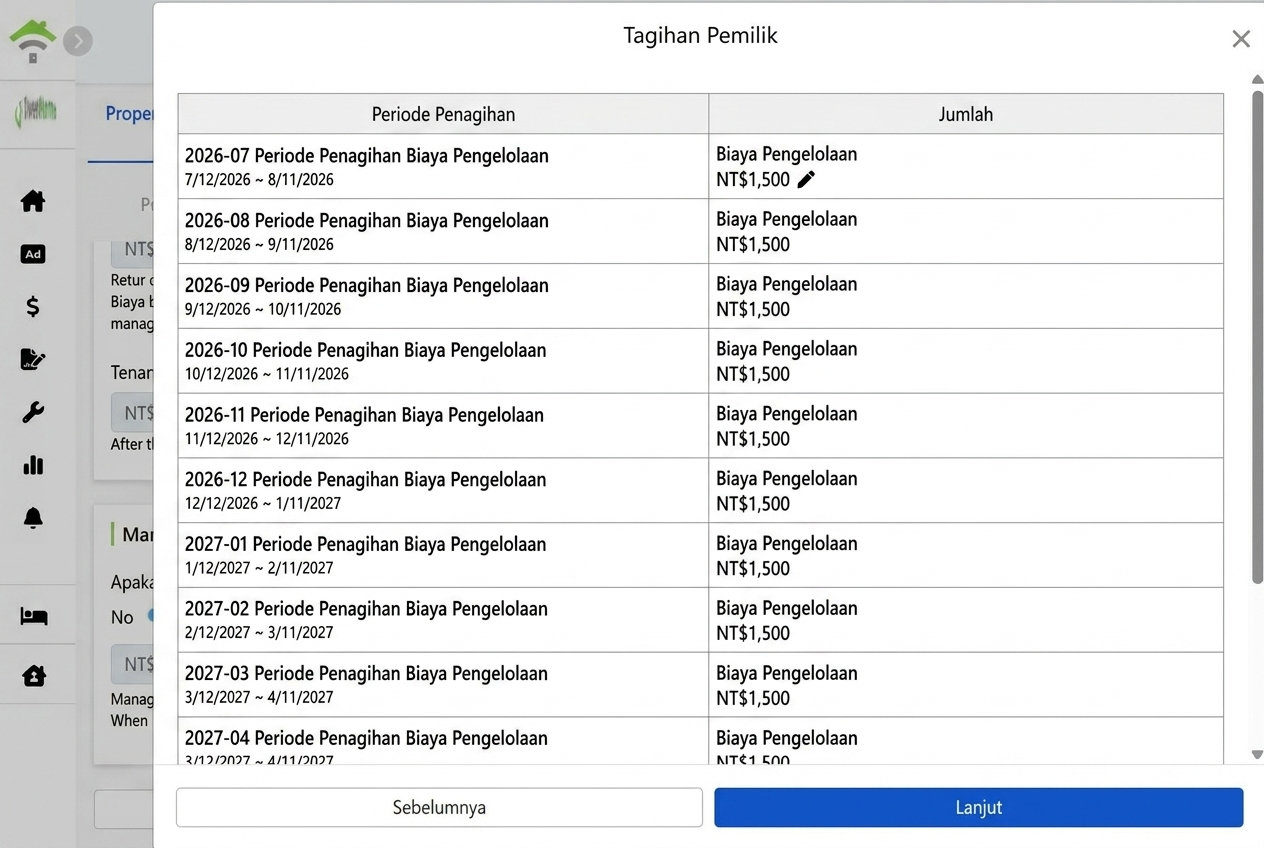Open the bell notifications icon
The width and height of the screenshot is (1264, 848).
pyautogui.click(x=33, y=518)
